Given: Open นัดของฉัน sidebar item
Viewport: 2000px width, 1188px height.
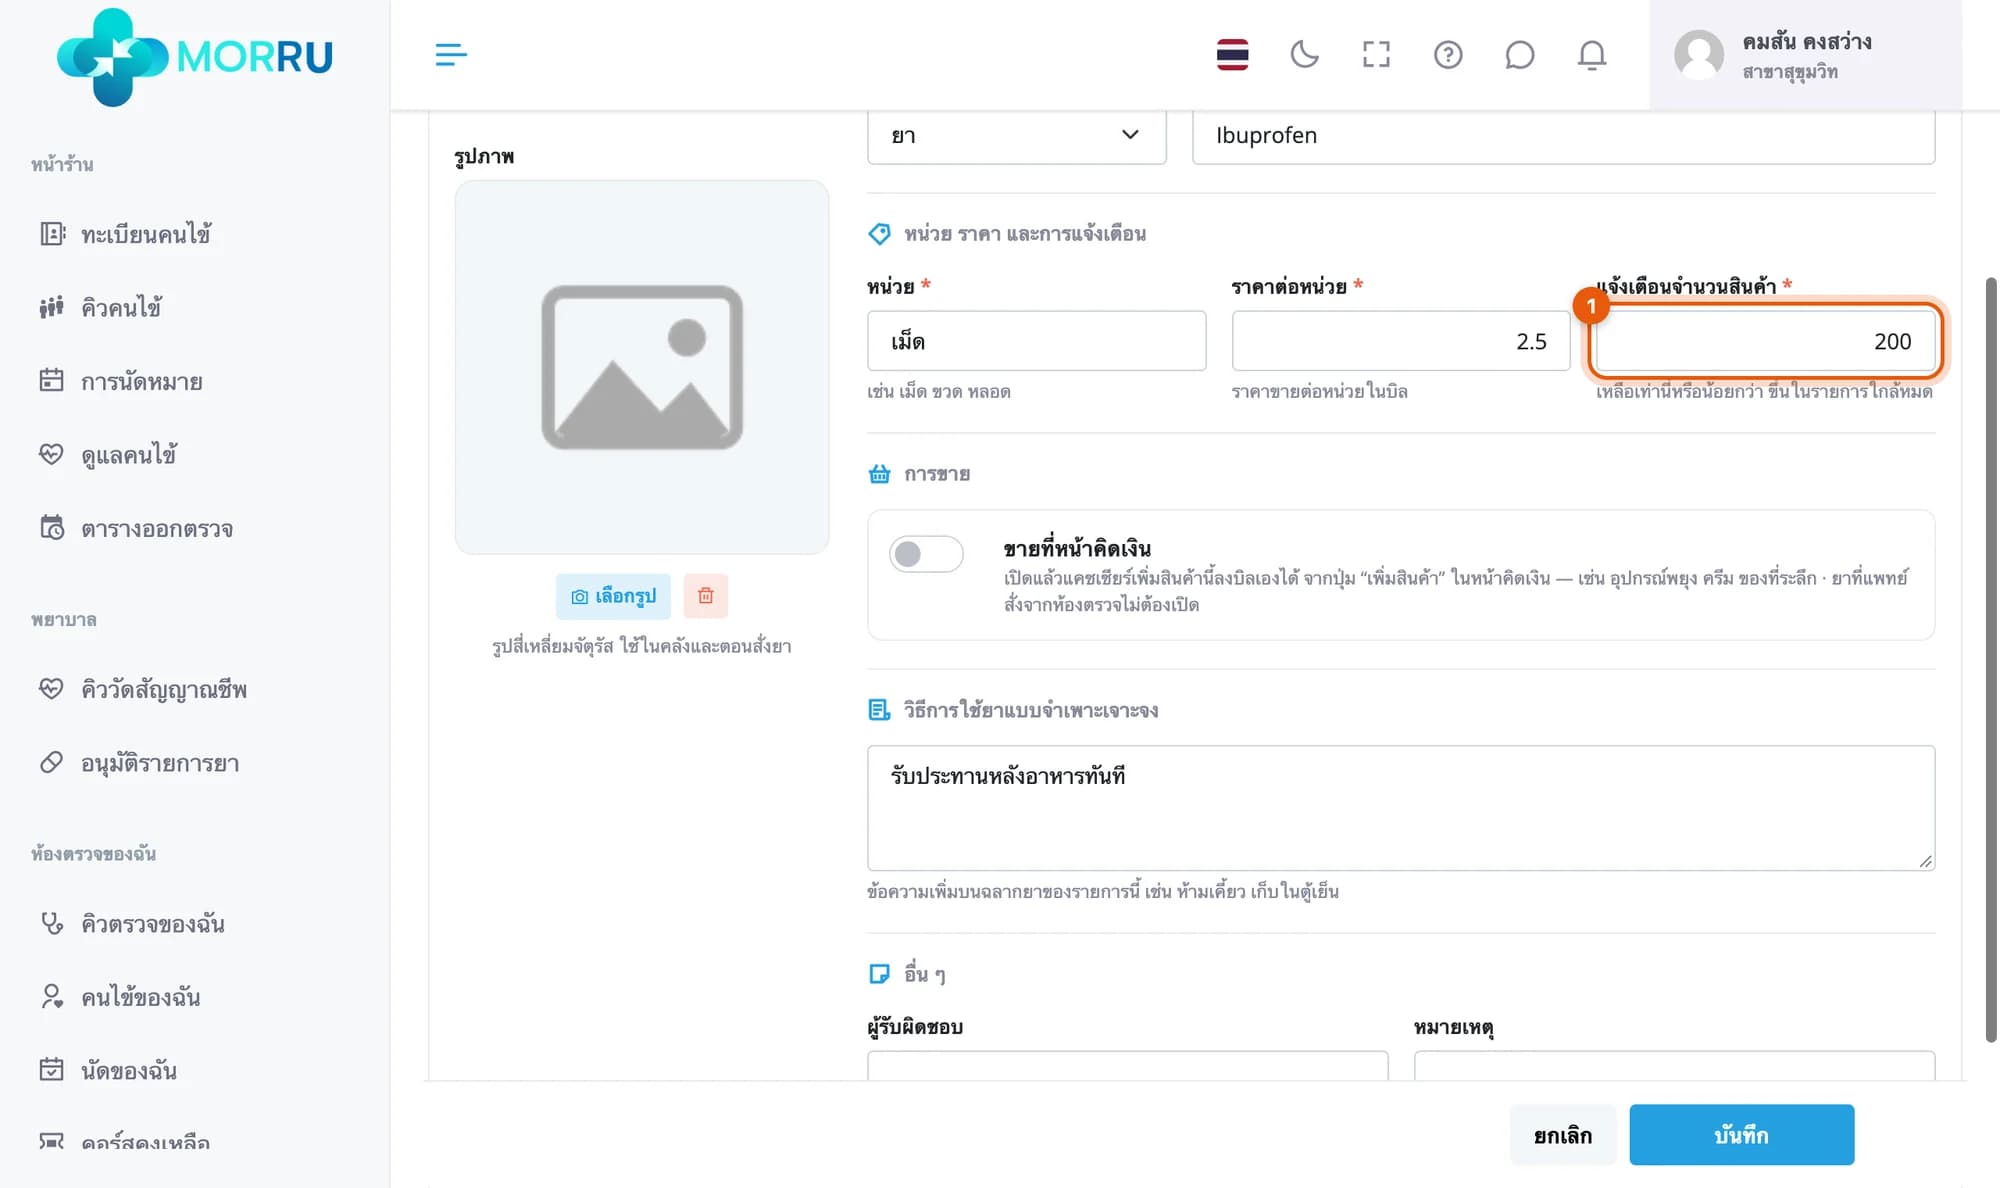Looking at the screenshot, I should (108, 1070).
